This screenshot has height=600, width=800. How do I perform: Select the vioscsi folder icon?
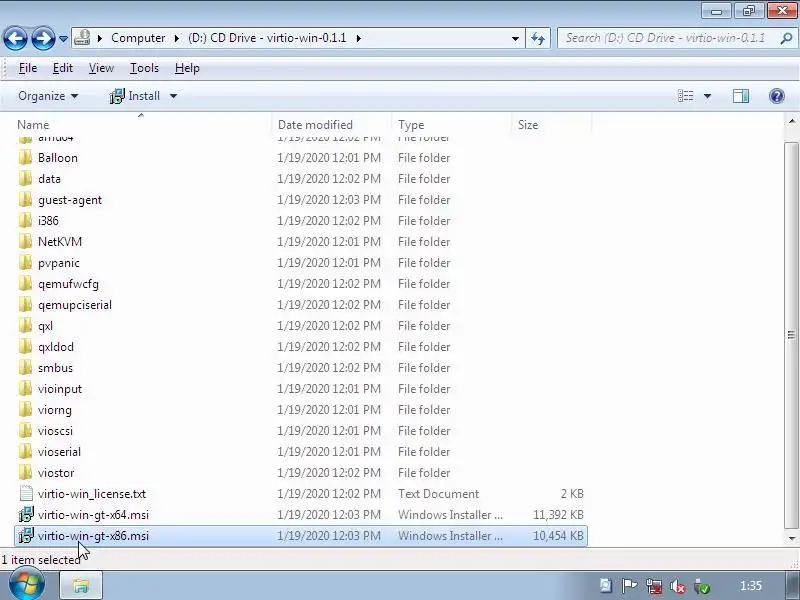pos(26,431)
